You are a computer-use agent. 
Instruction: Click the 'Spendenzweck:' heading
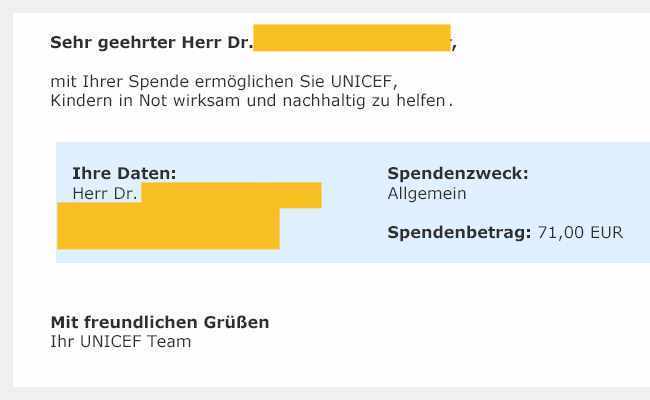coord(458,173)
